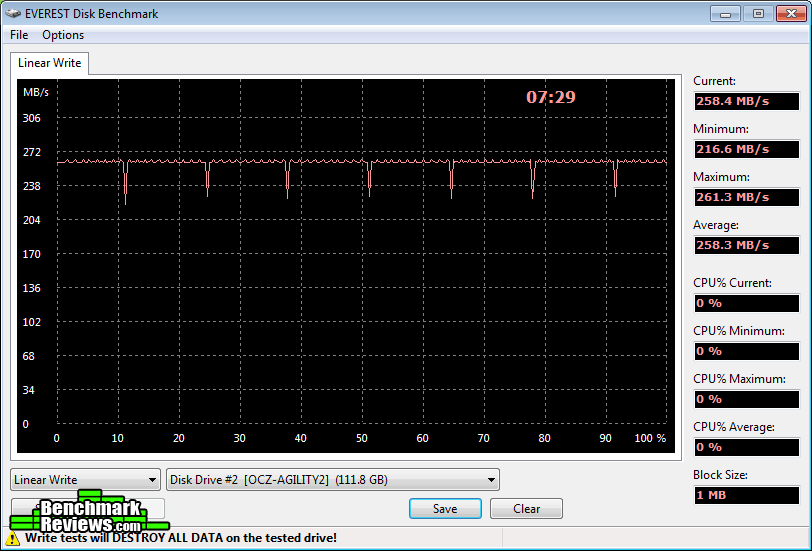The height and width of the screenshot is (551, 812).
Task: Click the Clear button
Action: [x=526, y=509]
